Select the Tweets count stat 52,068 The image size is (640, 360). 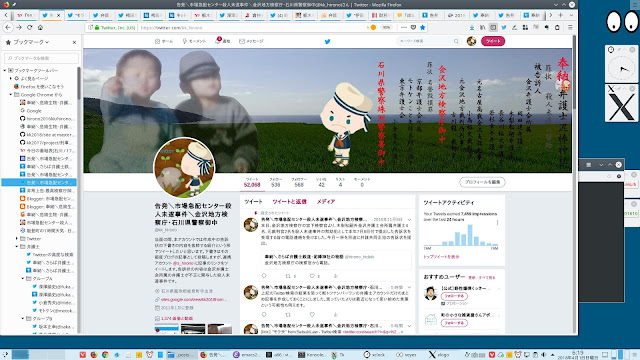point(252,182)
